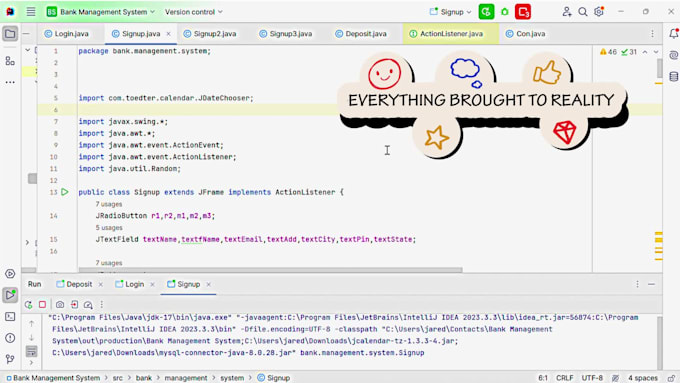
Task: Take a thread dump with camera icon
Action: click(x=60, y=304)
